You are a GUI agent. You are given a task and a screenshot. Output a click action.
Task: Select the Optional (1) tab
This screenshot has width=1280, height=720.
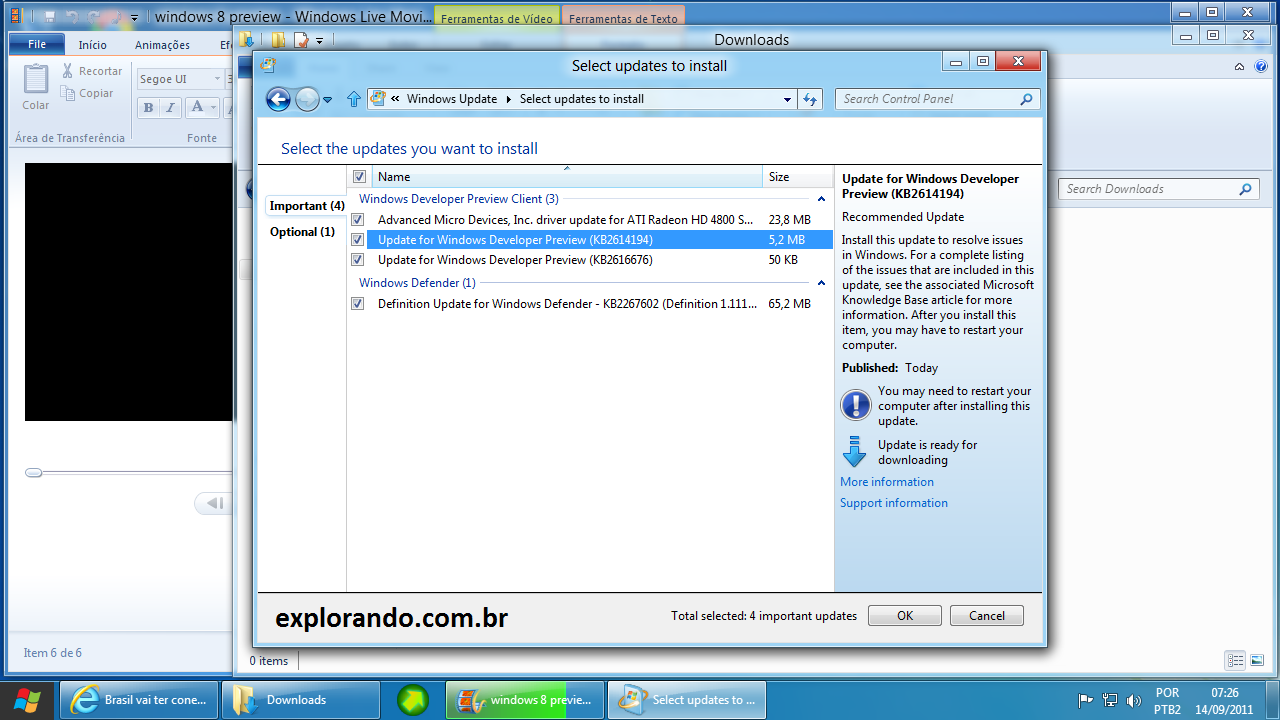[302, 231]
